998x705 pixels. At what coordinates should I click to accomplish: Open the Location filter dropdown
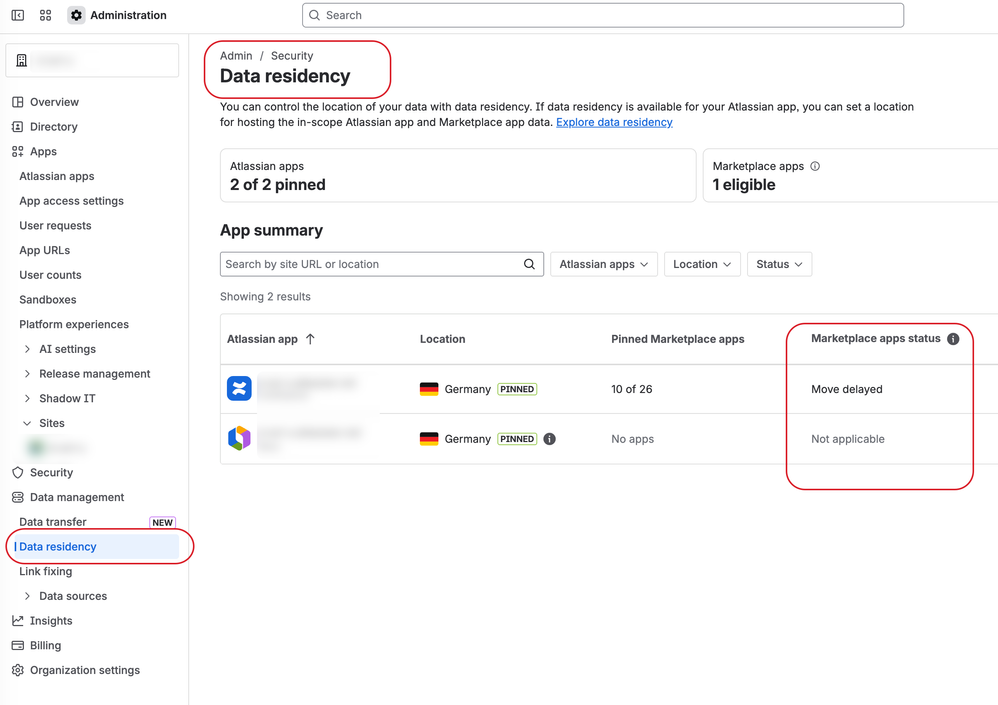click(702, 264)
